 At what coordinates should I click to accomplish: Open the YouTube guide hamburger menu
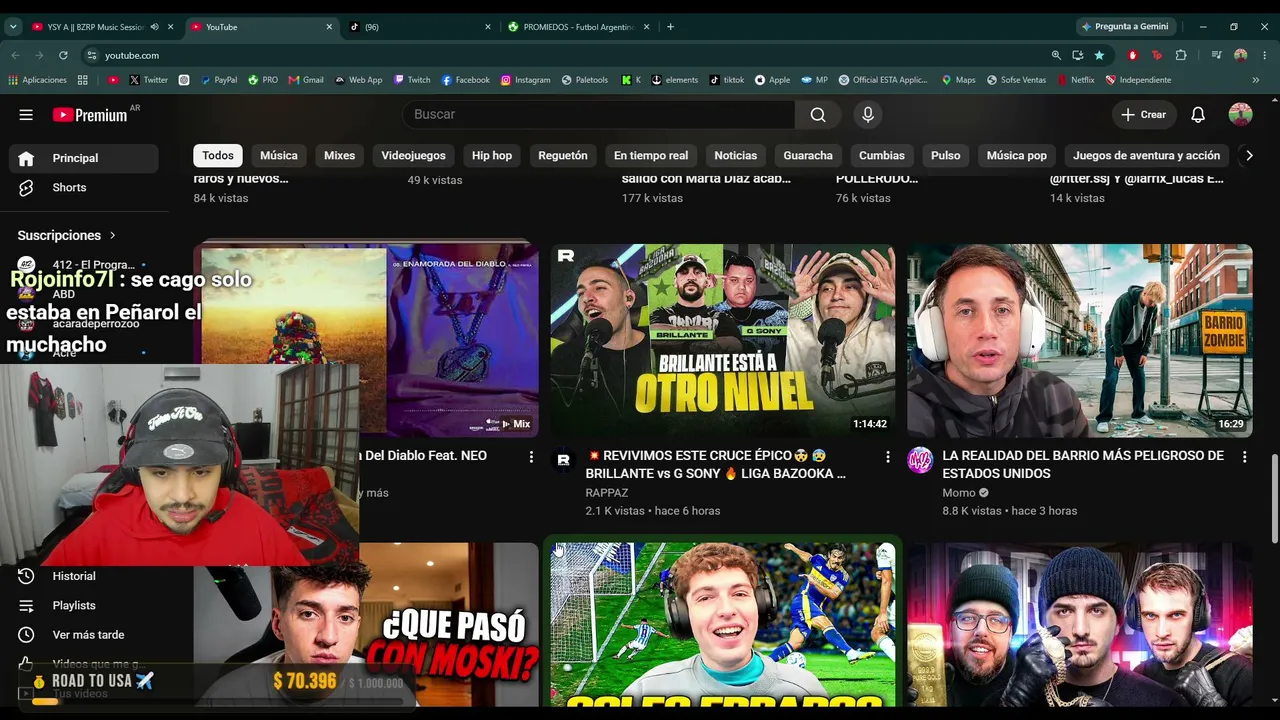click(26, 115)
